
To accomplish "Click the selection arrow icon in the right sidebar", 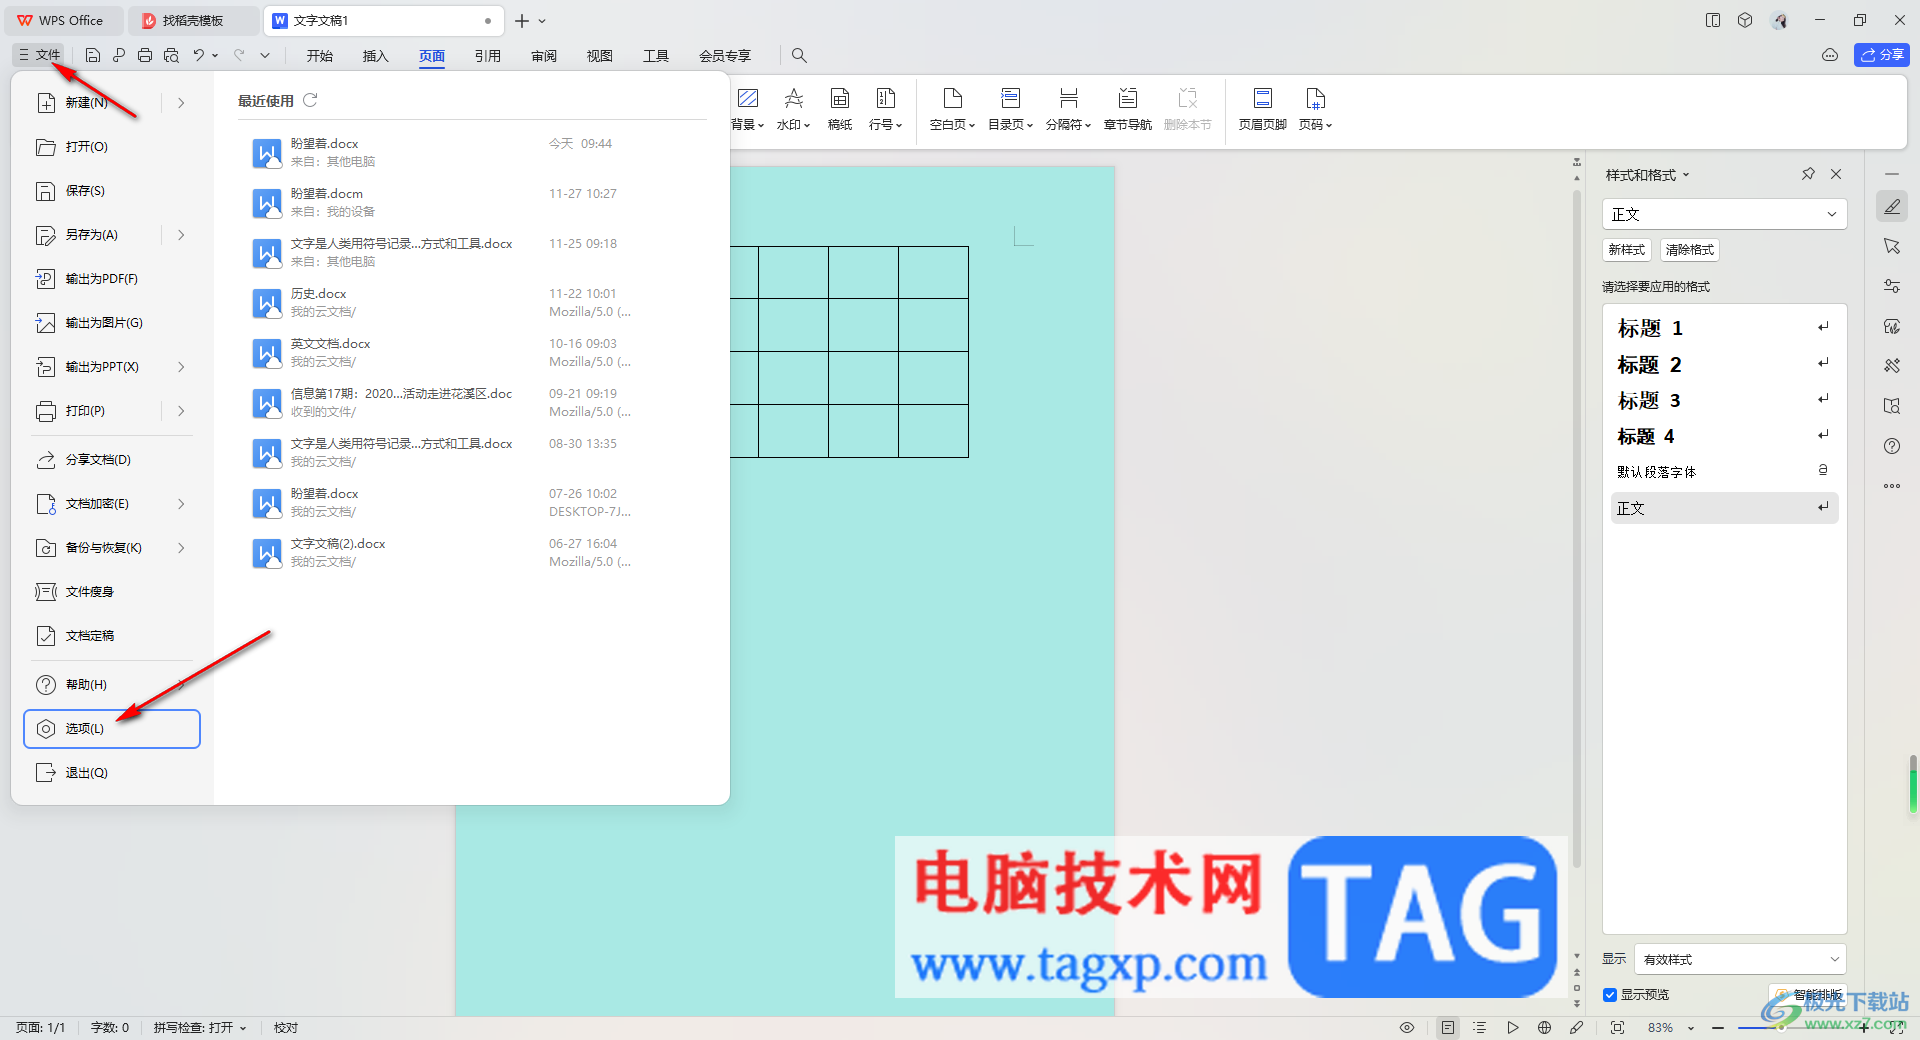I will [x=1892, y=246].
